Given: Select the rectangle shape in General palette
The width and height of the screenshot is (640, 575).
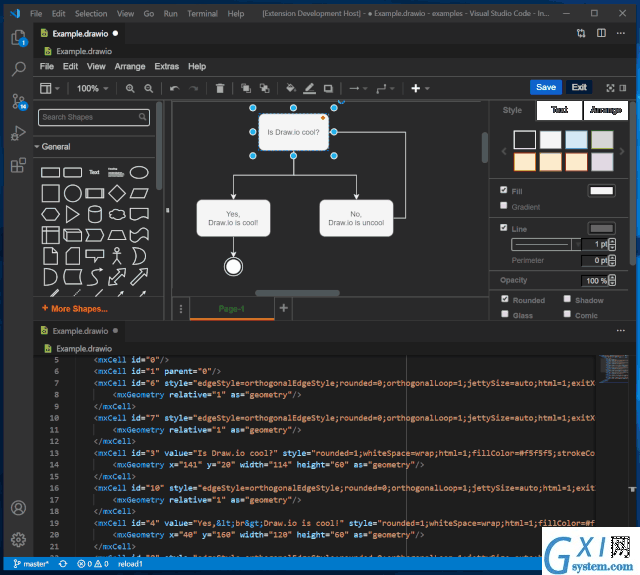Looking at the screenshot, I should click(x=50, y=173).
